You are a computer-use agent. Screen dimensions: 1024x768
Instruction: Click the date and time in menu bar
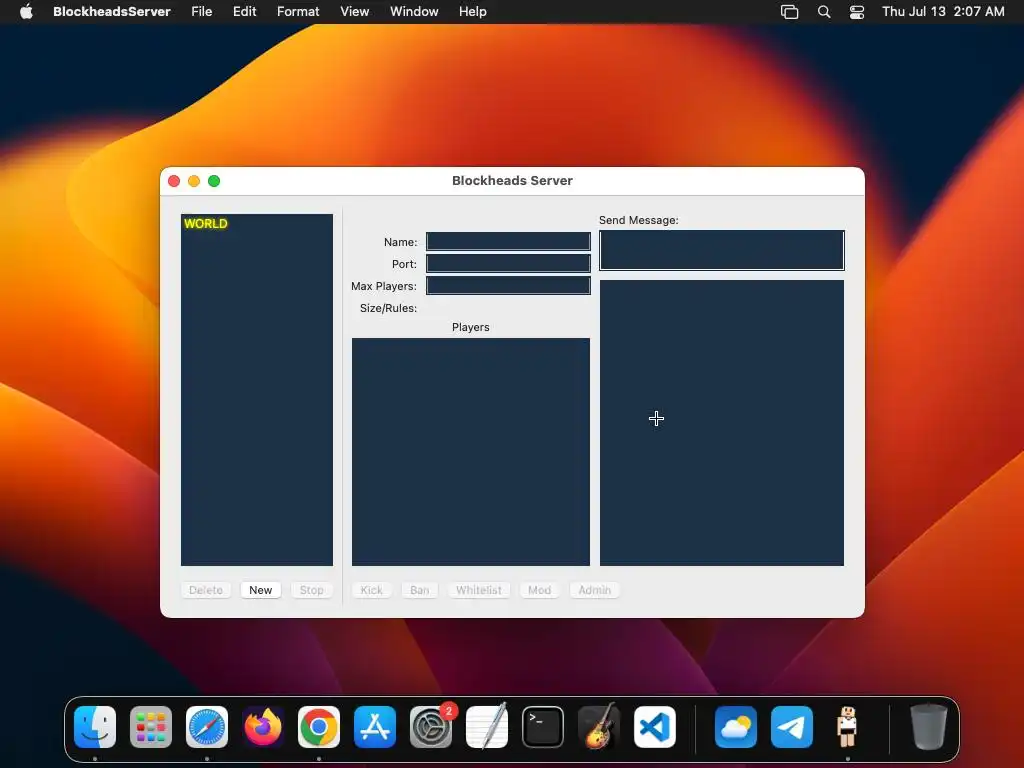[x=943, y=12]
